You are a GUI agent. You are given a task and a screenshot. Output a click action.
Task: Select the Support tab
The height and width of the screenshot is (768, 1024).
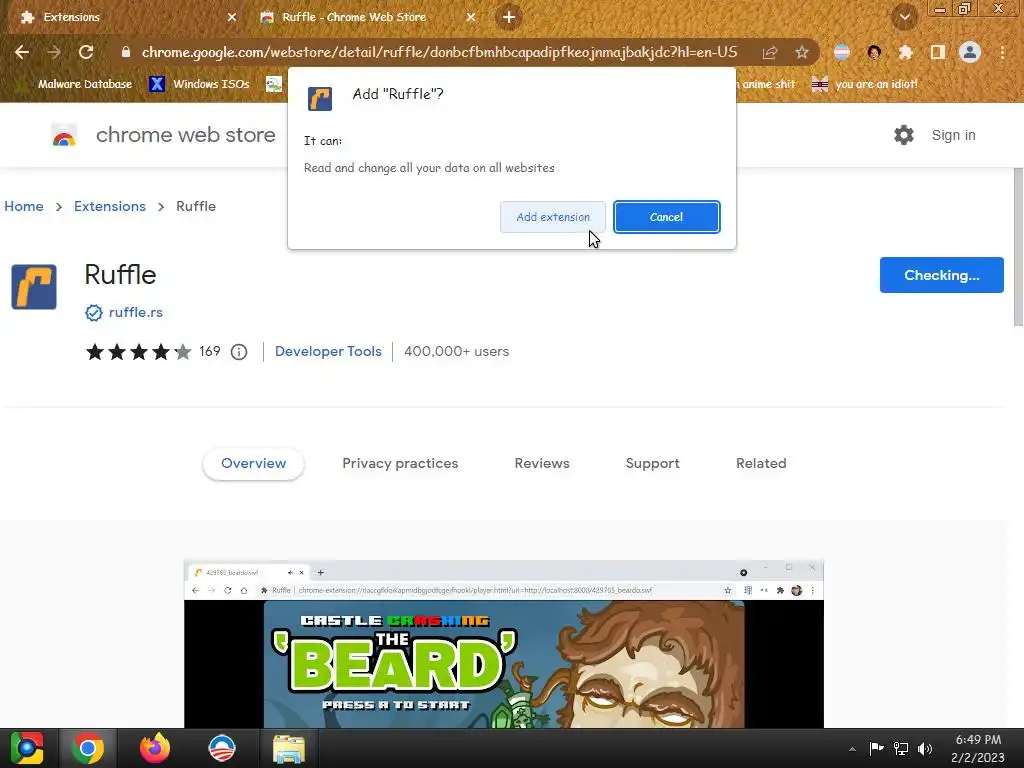coord(652,464)
